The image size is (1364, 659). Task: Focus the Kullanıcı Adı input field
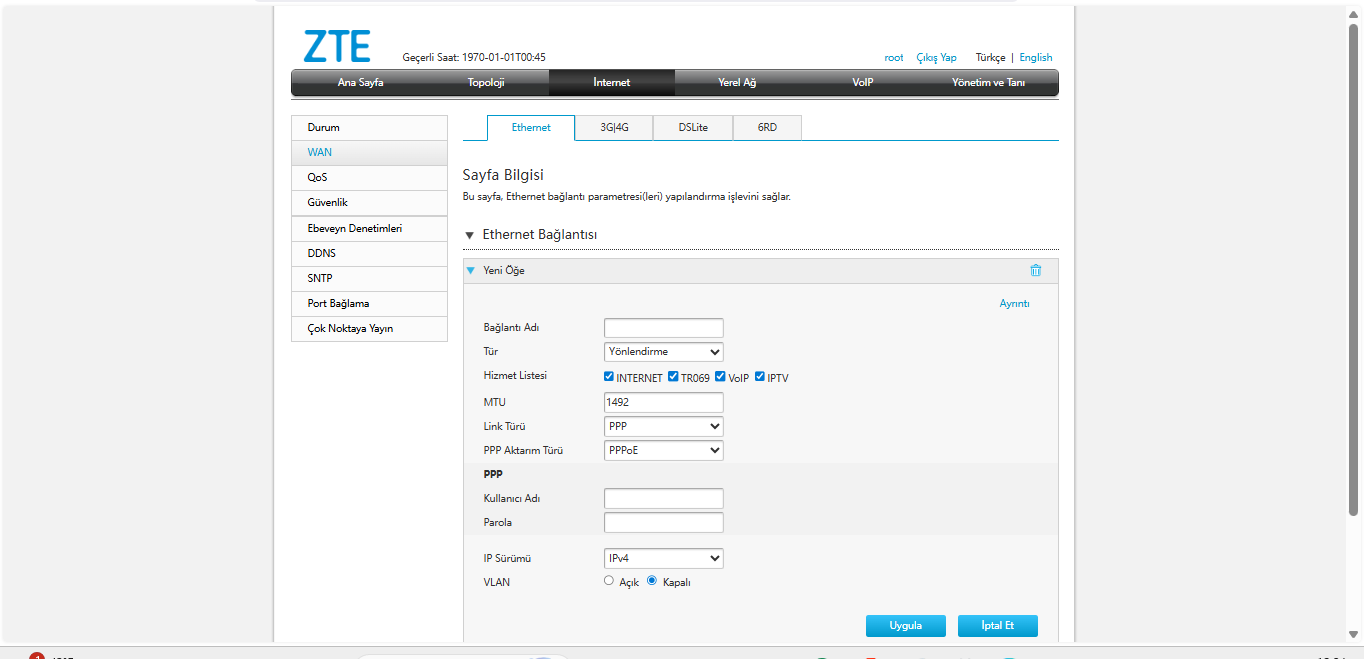tap(664, 499)
